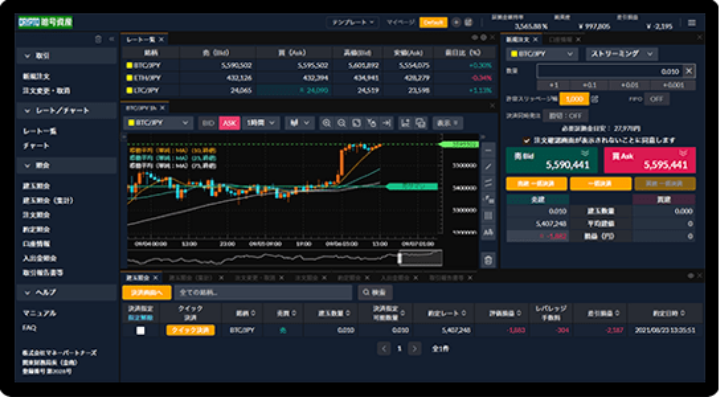This screenshot has width=719, height=397.
Task: Zoom in on the chart with the magnifier-plus icon
Action: (326, 123)
